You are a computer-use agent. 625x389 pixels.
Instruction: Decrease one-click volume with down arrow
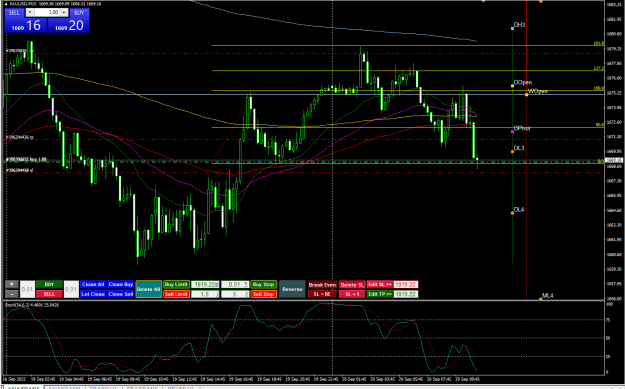[30, 13]
